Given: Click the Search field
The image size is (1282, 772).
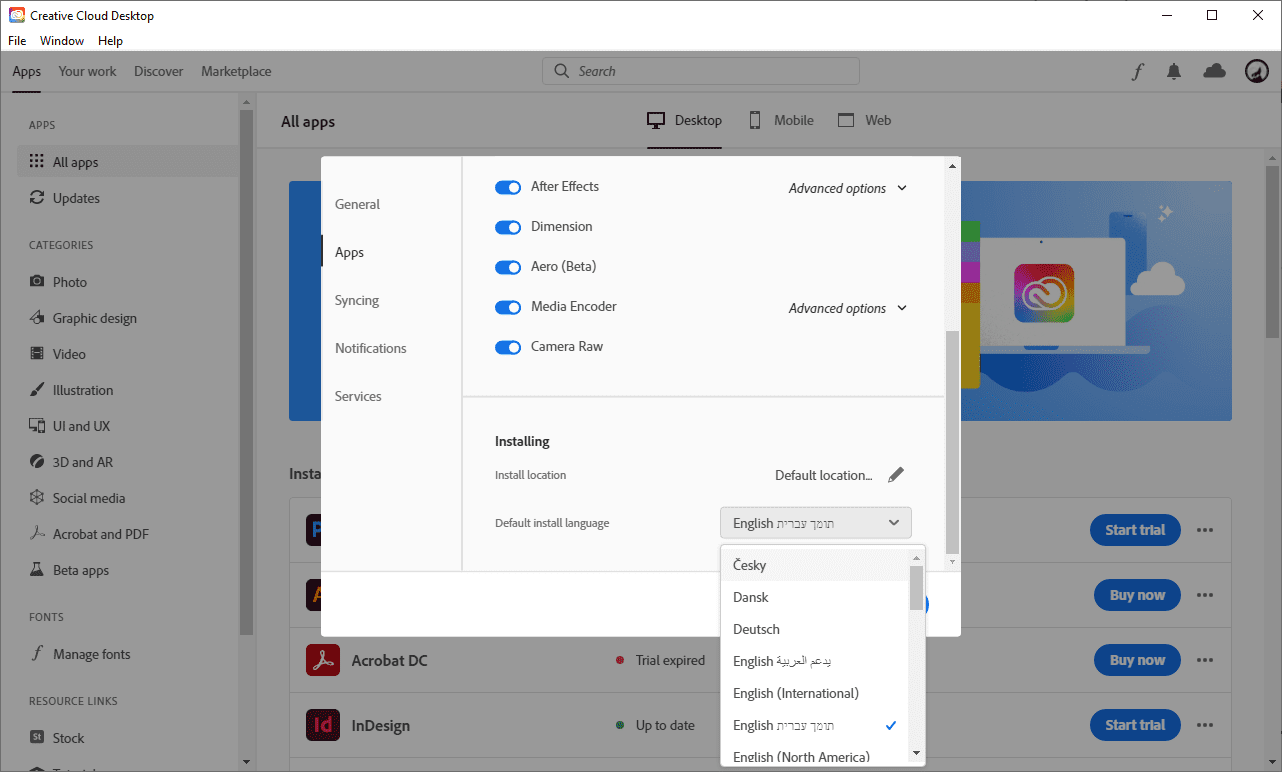Looking at the screenshot, I should pyautogui.click(x=700, y=71).
